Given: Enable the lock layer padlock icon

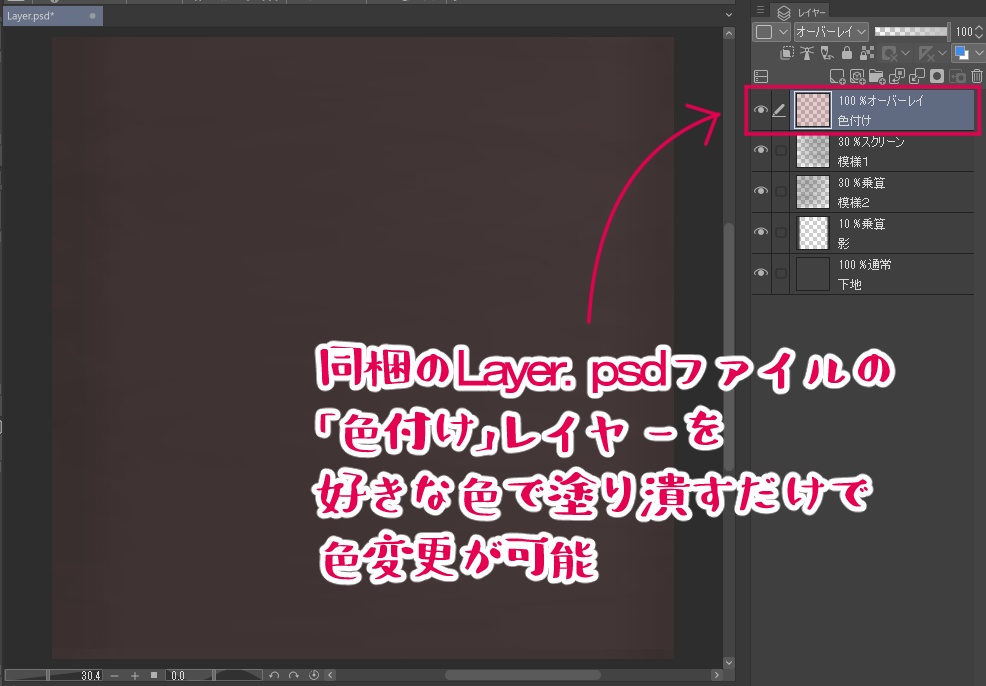Looking at the screenshot, I should [x=847, y=53].
